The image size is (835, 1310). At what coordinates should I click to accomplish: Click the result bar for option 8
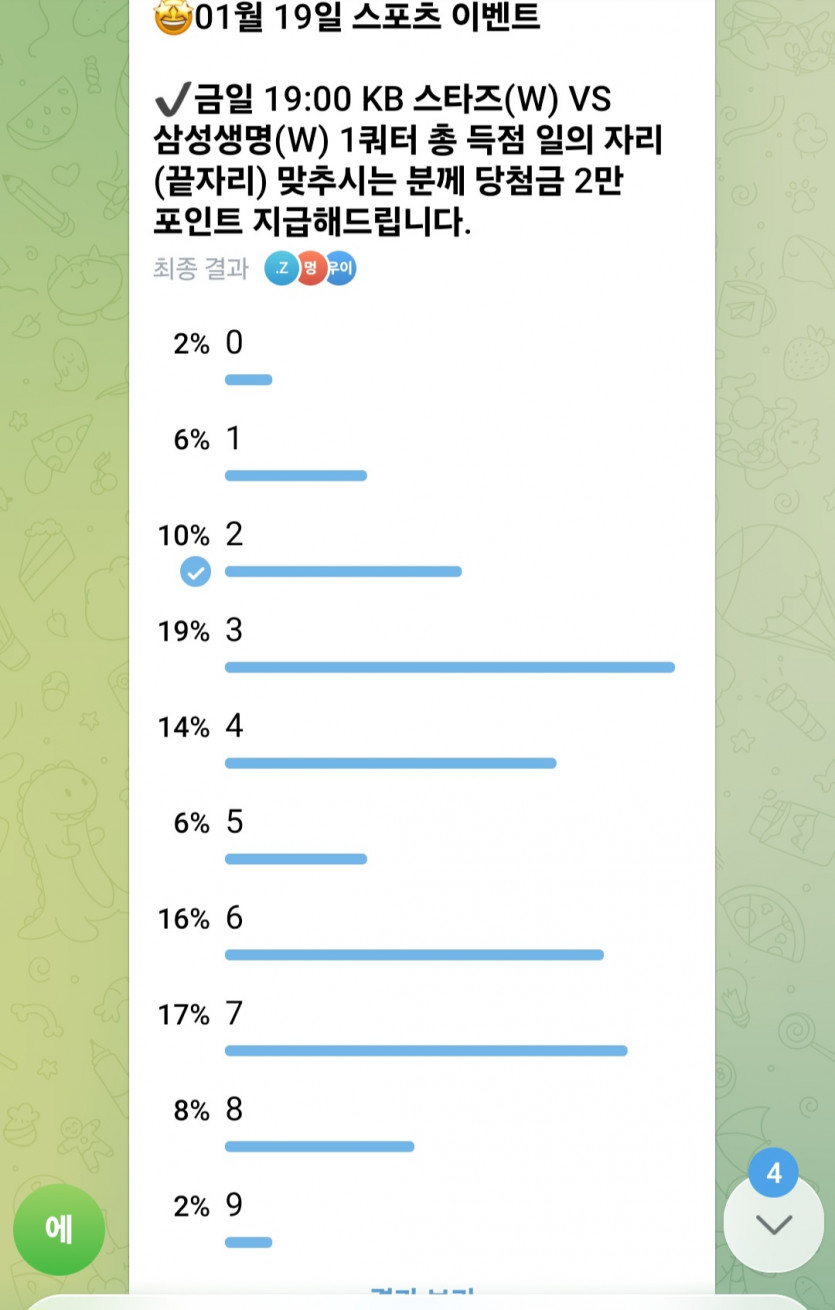[x=319, y=1146]
